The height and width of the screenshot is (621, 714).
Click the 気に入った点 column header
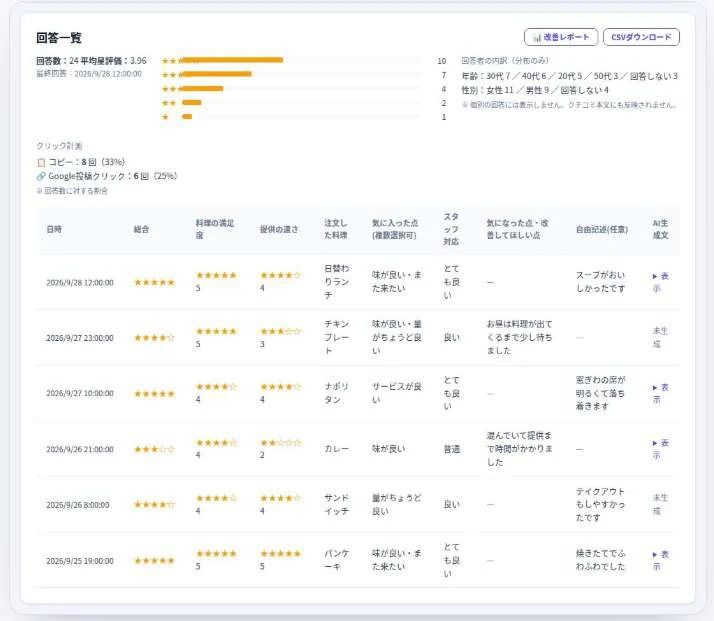395,229
